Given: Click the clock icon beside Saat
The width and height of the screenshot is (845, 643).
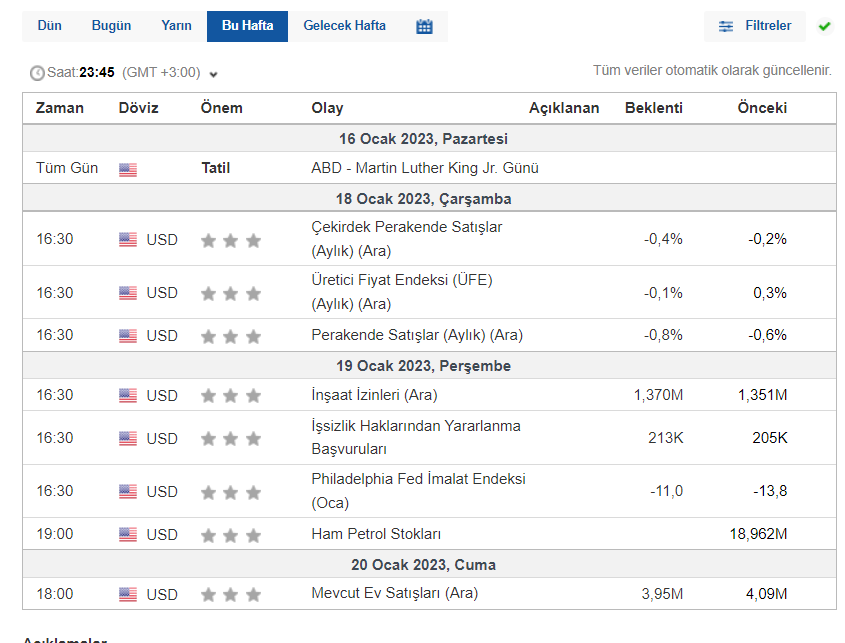Looking at the screenshot, I should (37, 73).
